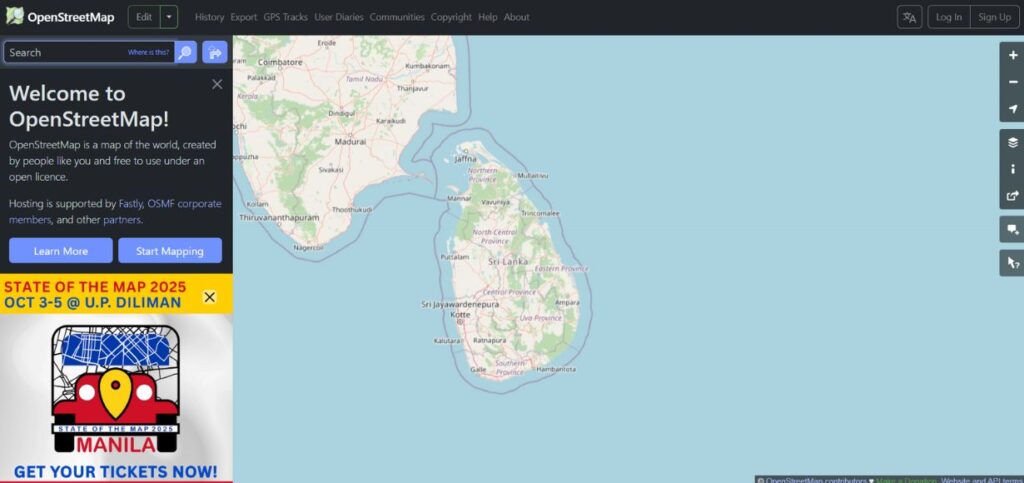Click the 'Hambantota' map label
Image resolution: width=1024 pixels, height=483 pixels.
coord(556,369)
